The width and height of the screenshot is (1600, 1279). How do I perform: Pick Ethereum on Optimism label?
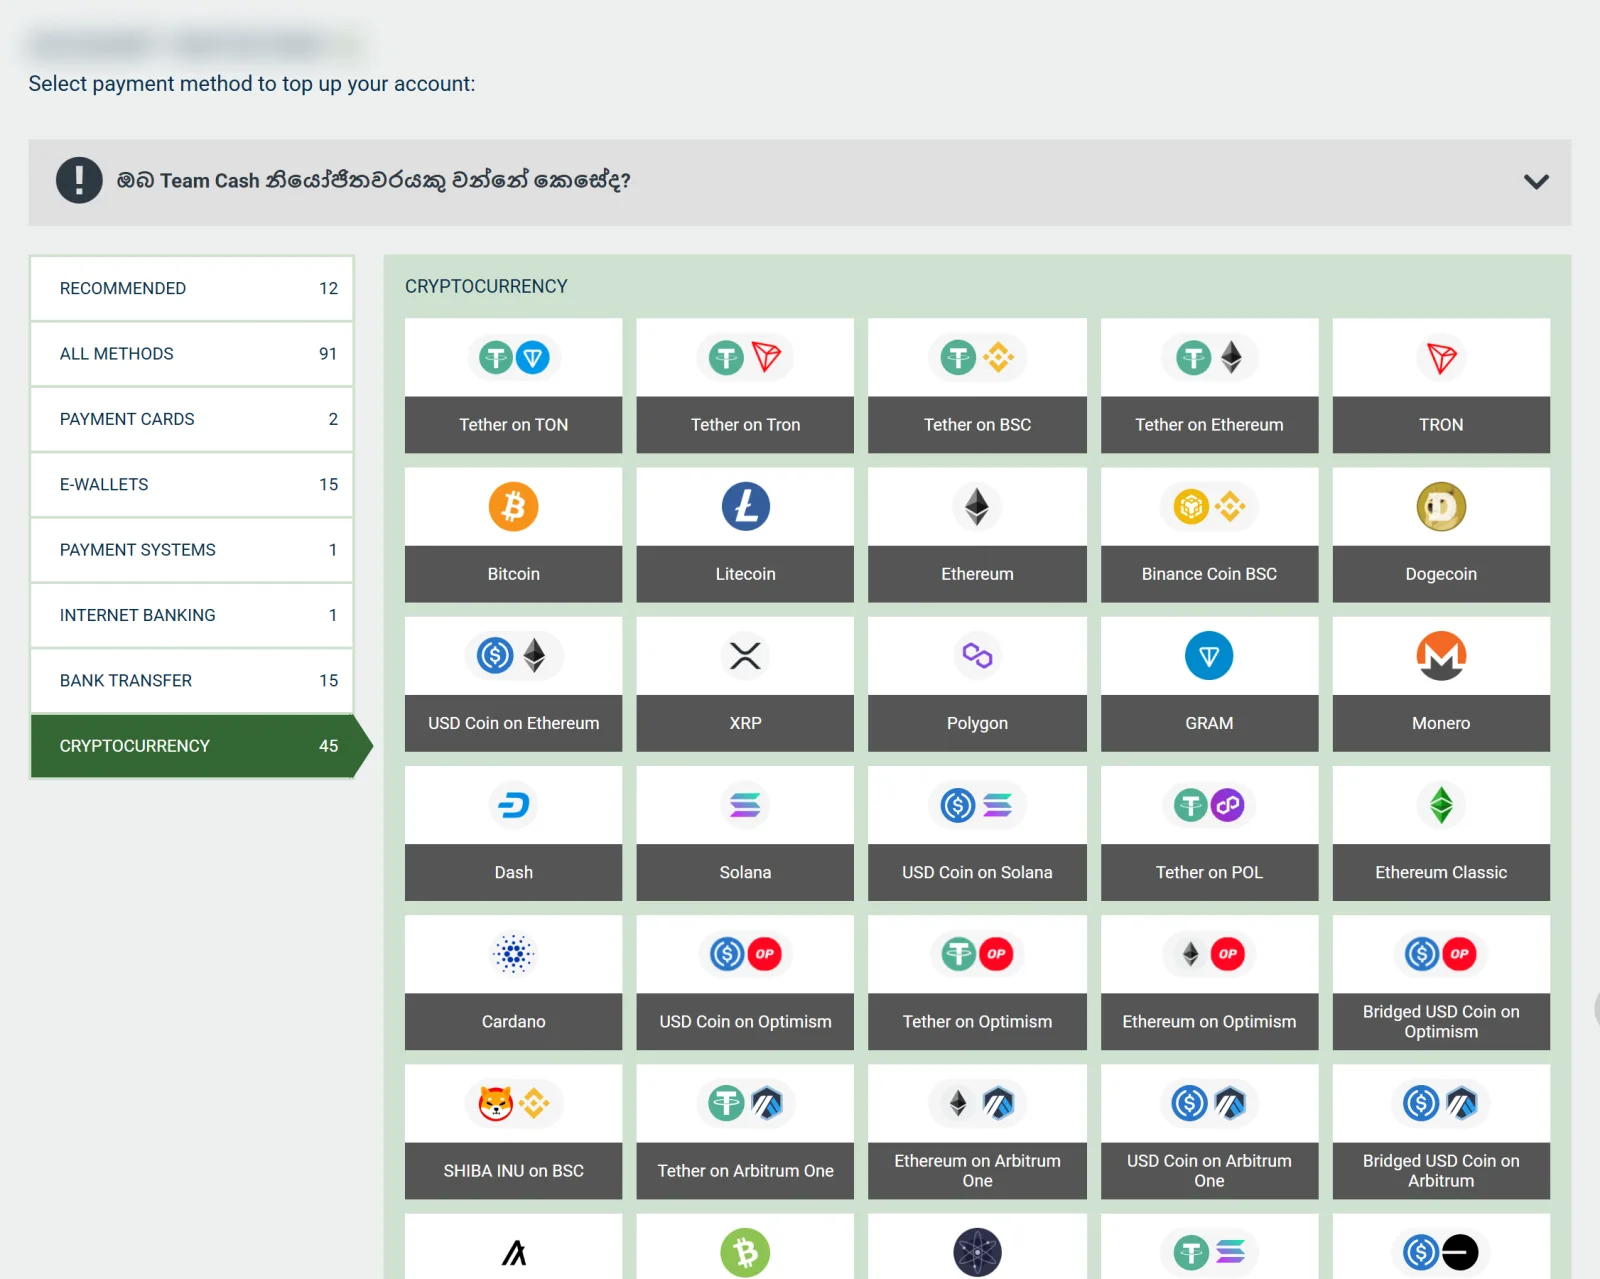tap(1209, 1022)
